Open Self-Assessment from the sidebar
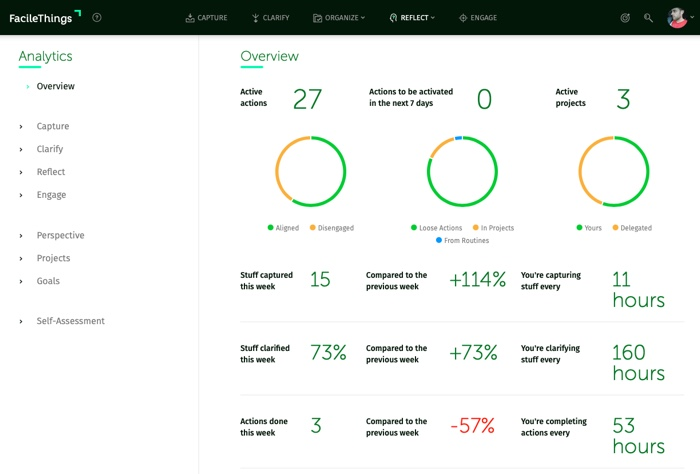Screen dimensions: 700x474 click(70, 321)
